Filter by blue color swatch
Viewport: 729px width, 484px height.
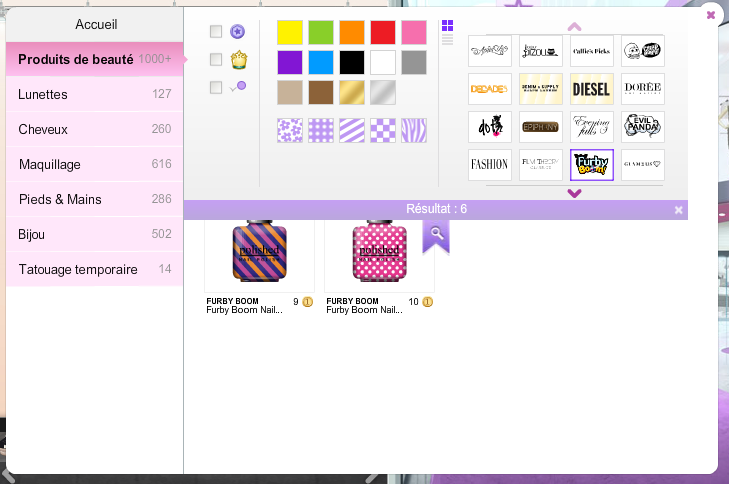point(321,62)
